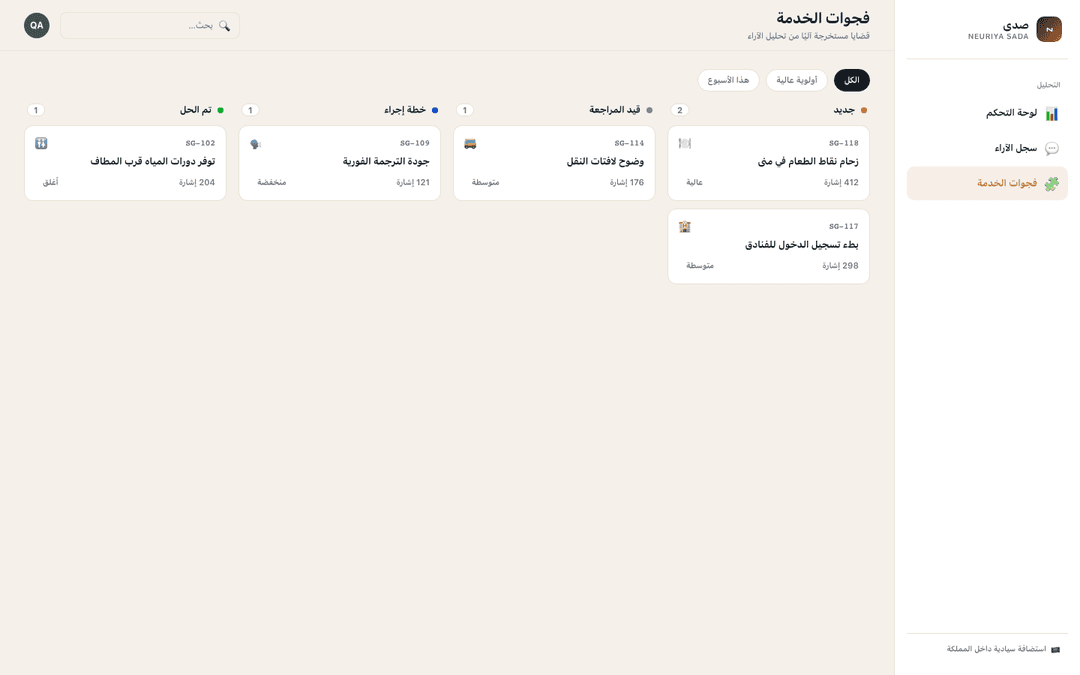Viewport: 1080px width, 675px height.
Task: Click the plate icon on card SG-118
Action: 685,143
